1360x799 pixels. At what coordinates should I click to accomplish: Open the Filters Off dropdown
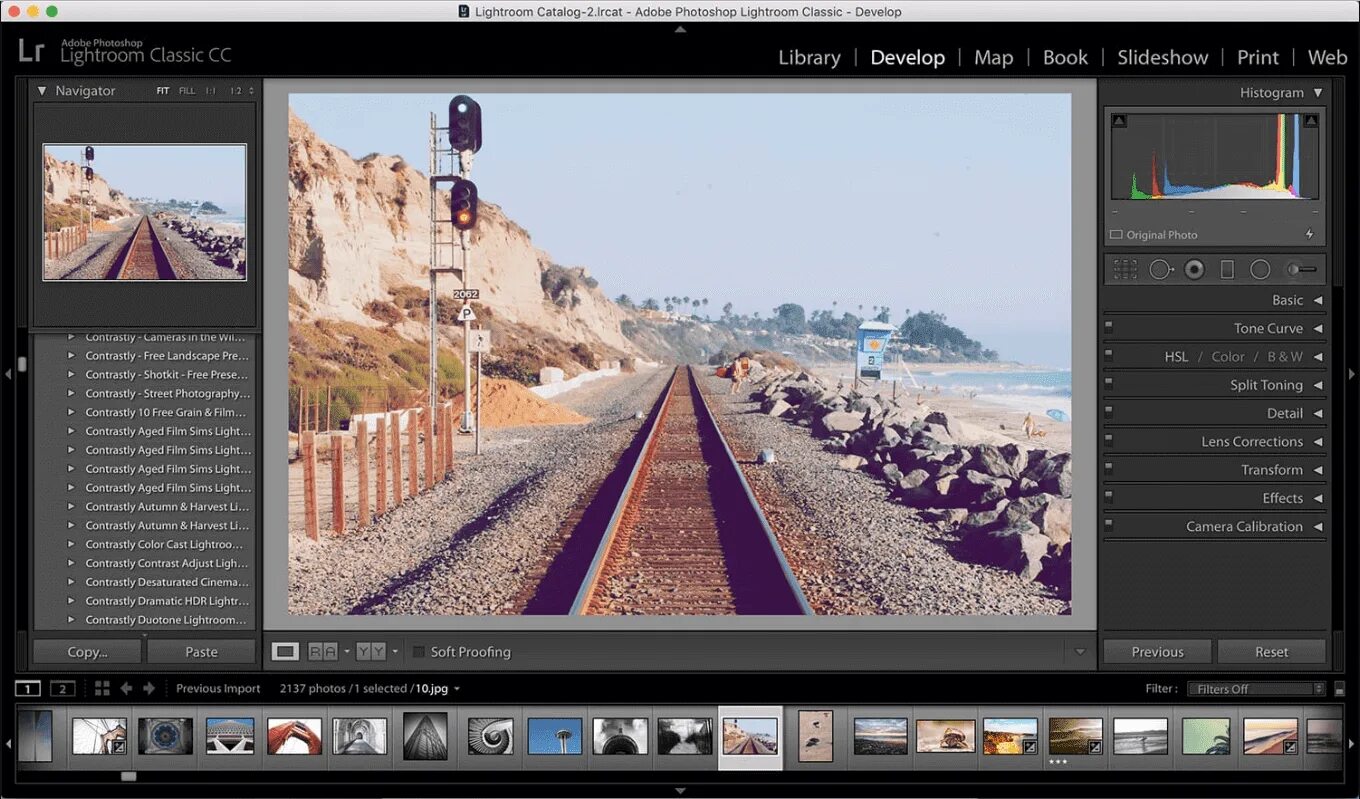[x=1256, y=688]
